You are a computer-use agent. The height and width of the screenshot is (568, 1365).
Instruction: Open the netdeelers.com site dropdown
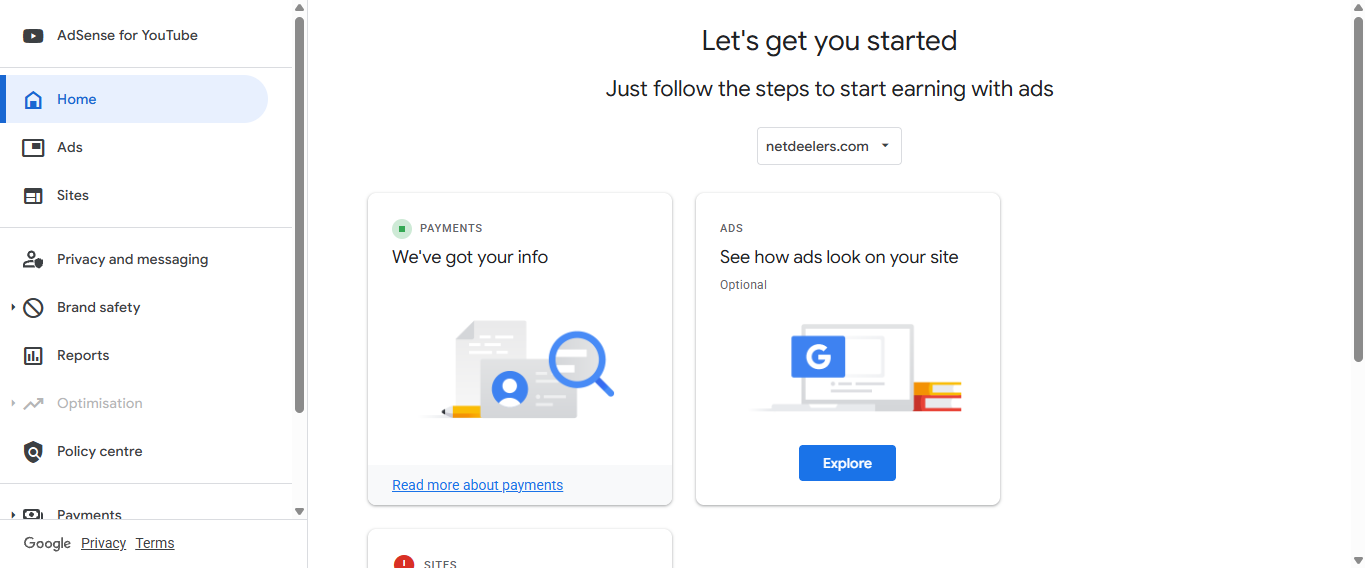coord(829,146)
